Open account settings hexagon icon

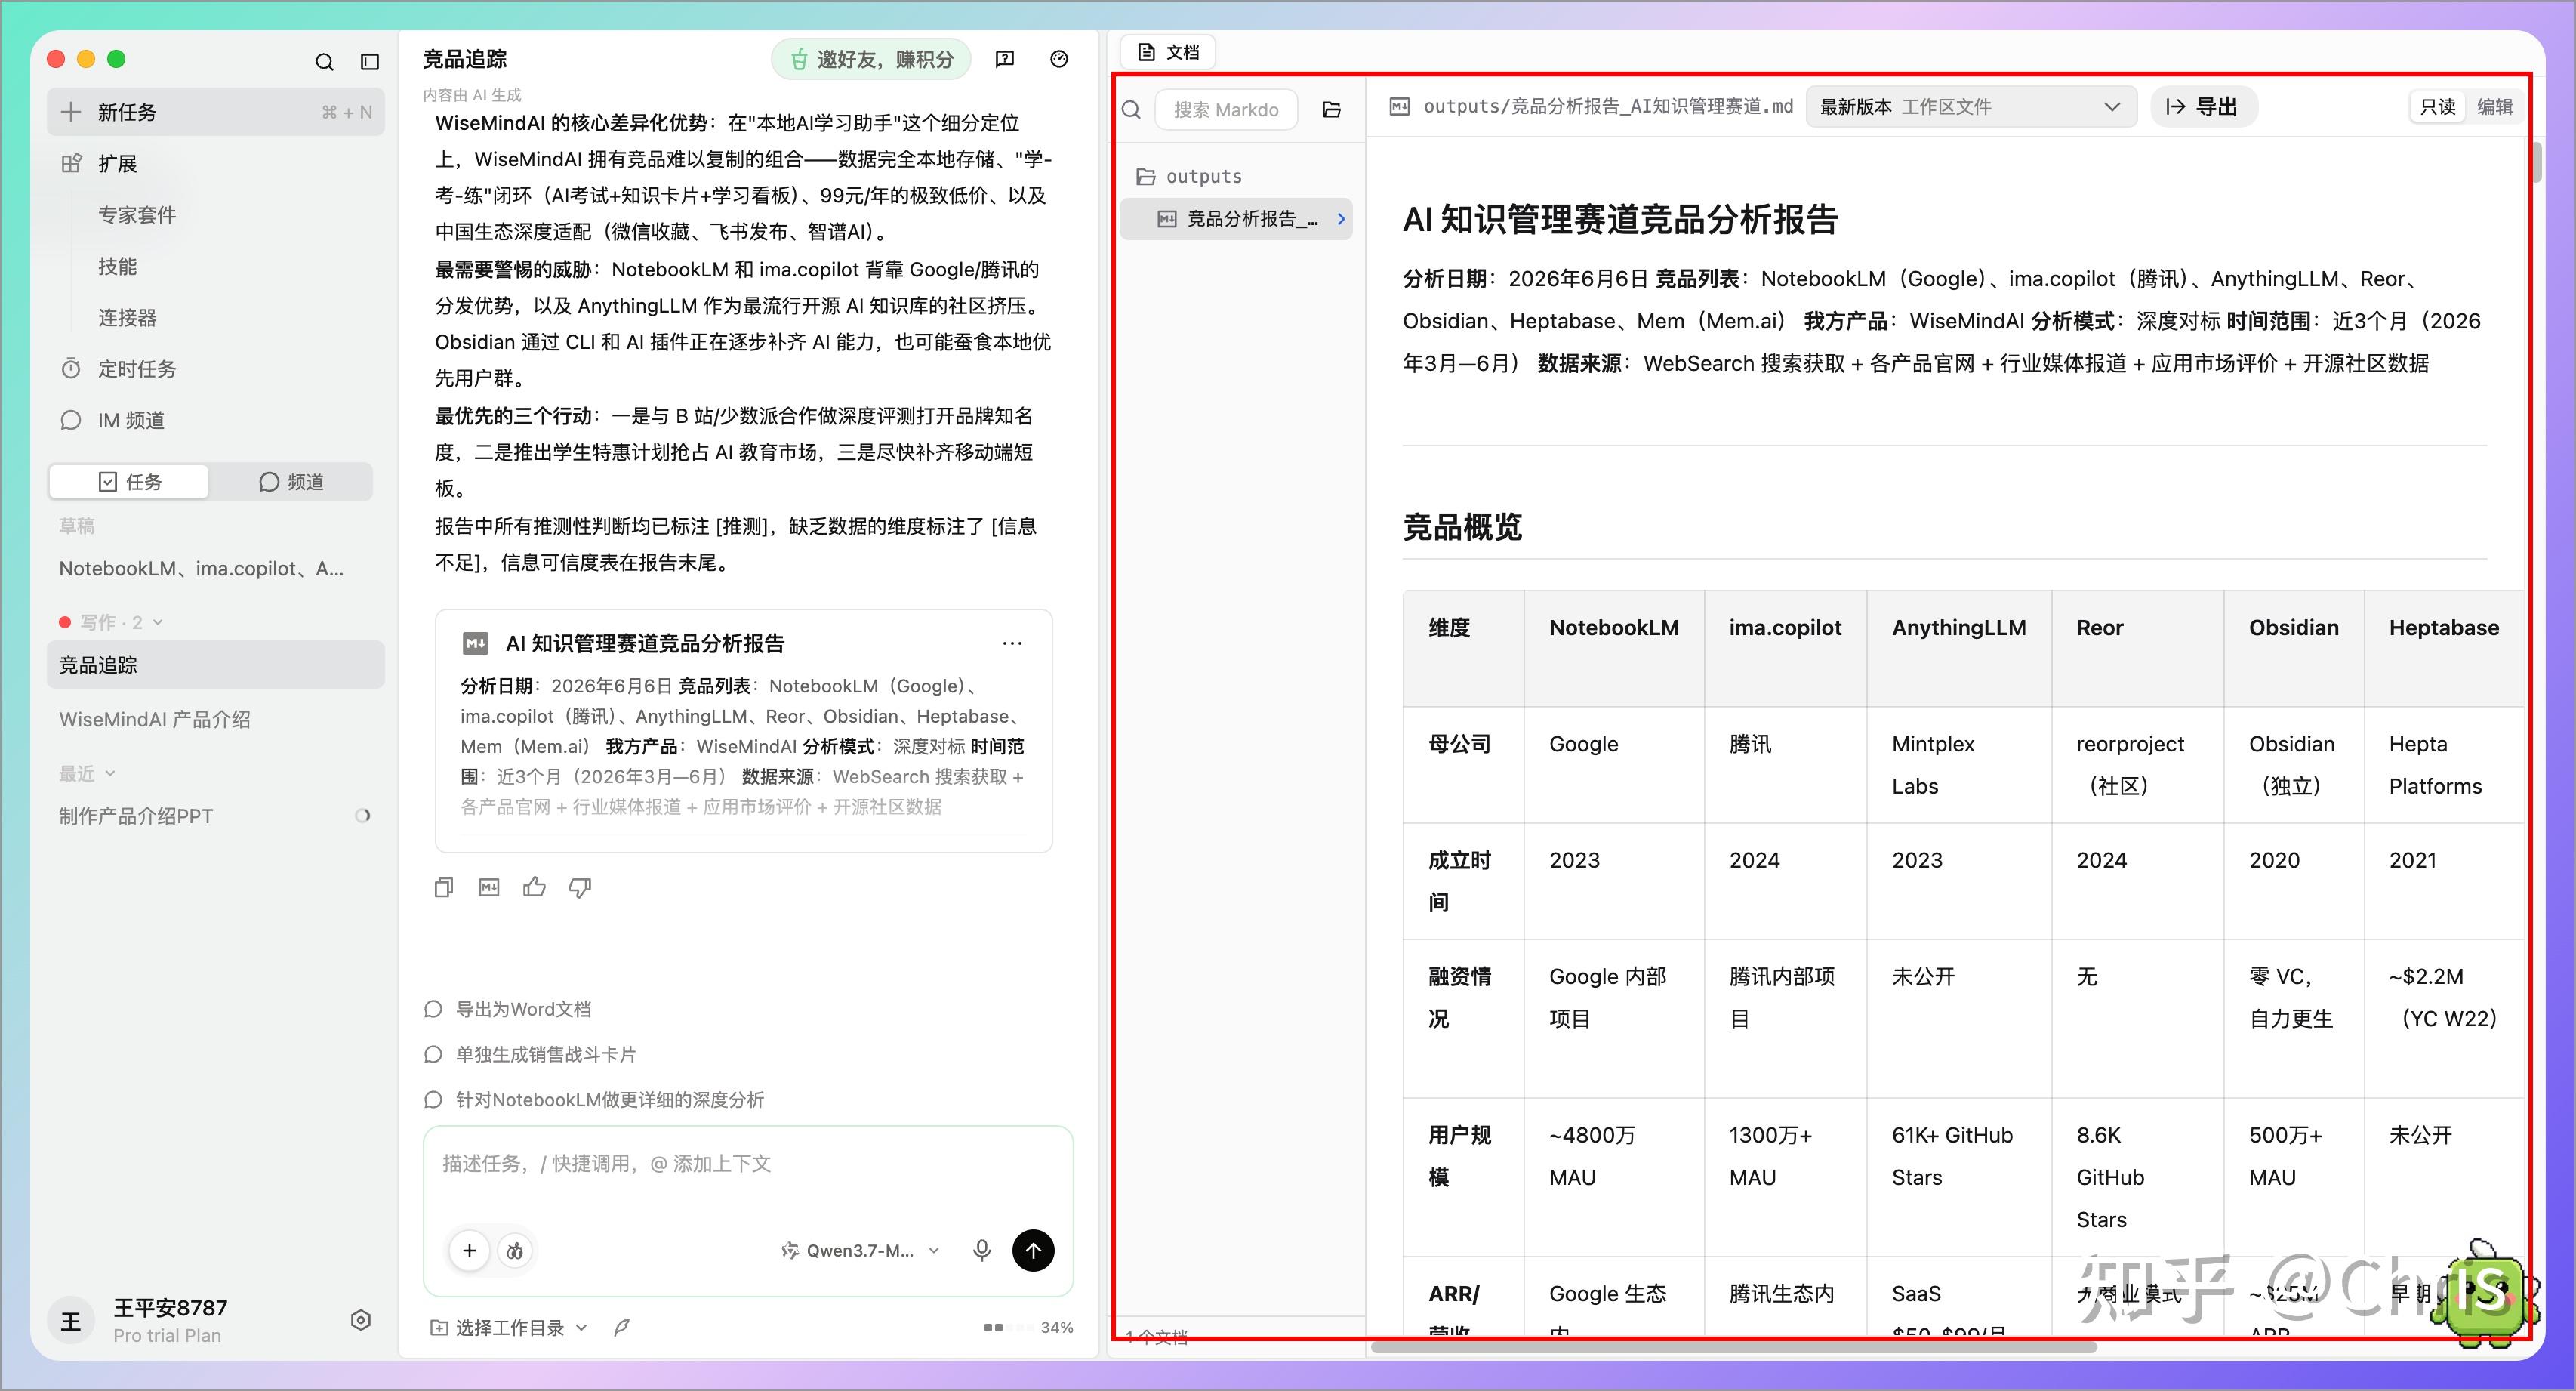(361, 1320)
